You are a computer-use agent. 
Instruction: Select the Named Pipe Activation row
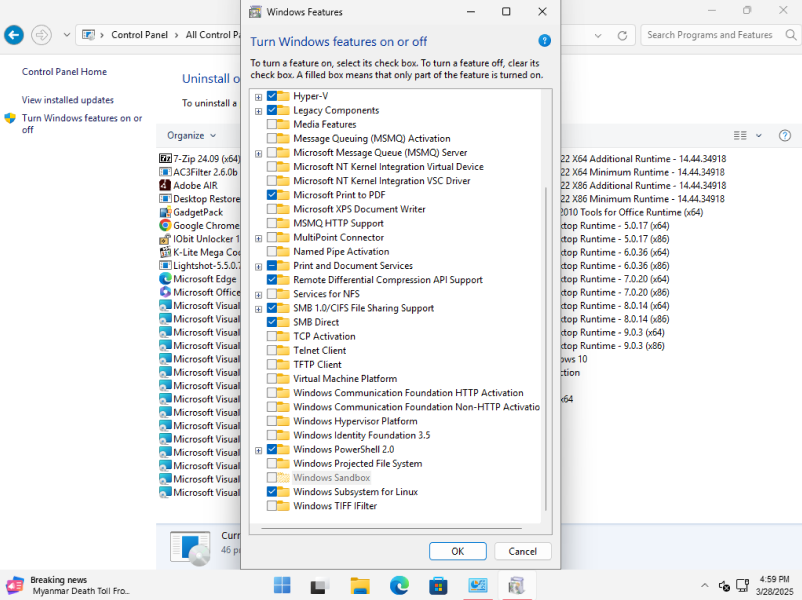[x=341, y=252]
